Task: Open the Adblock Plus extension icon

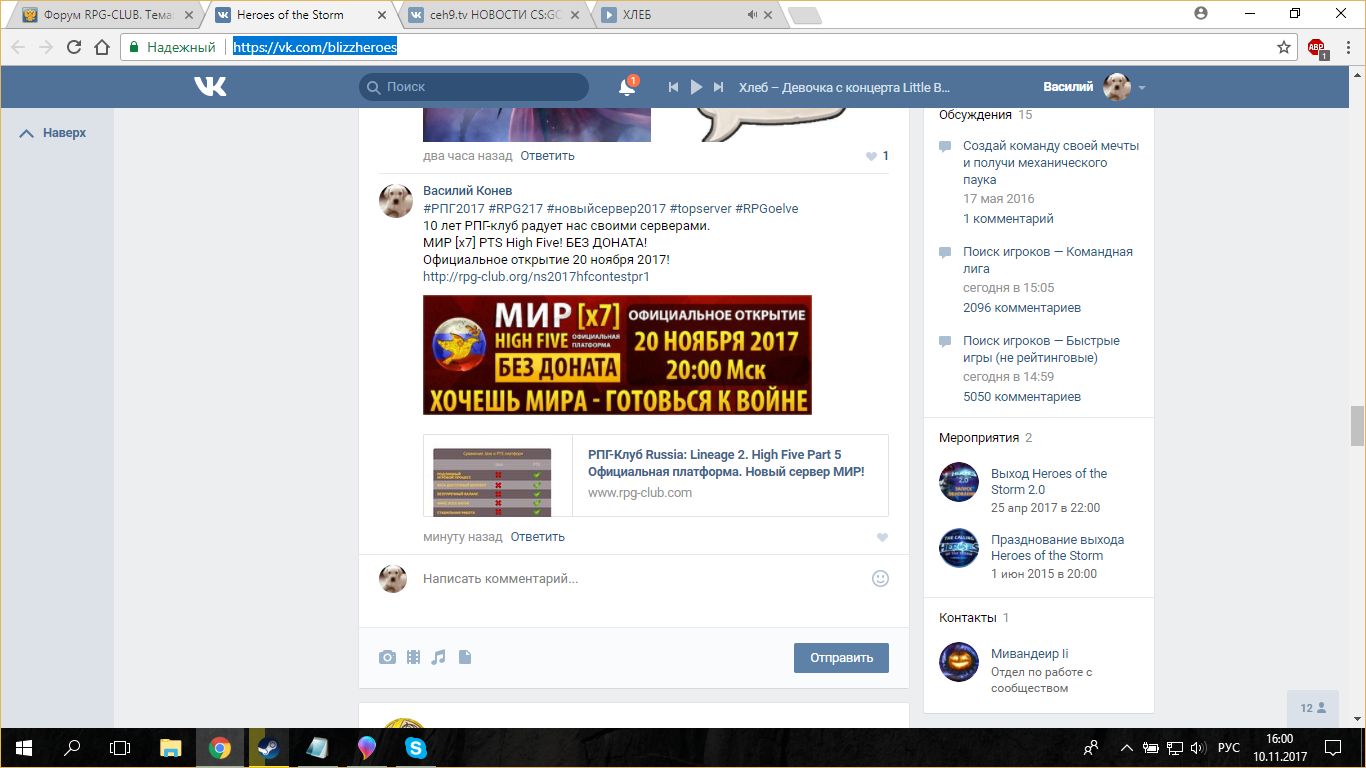Action: (x=1317, y=47)
